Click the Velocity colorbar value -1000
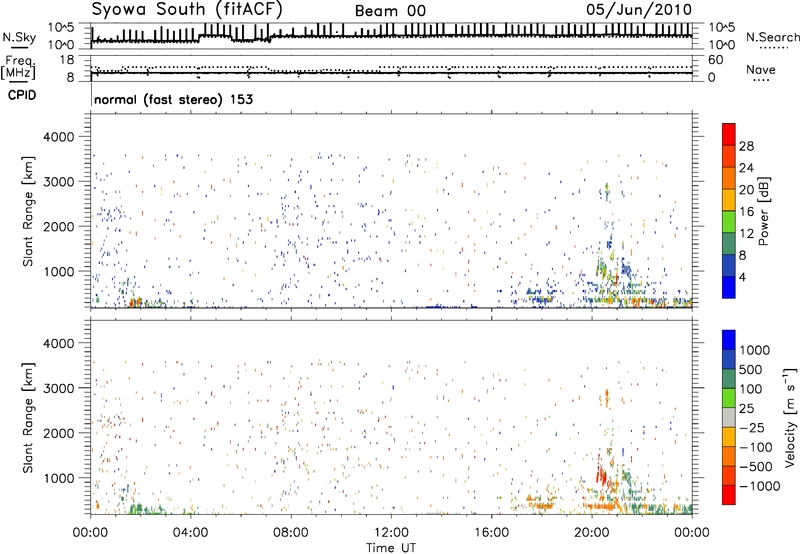 759,486
